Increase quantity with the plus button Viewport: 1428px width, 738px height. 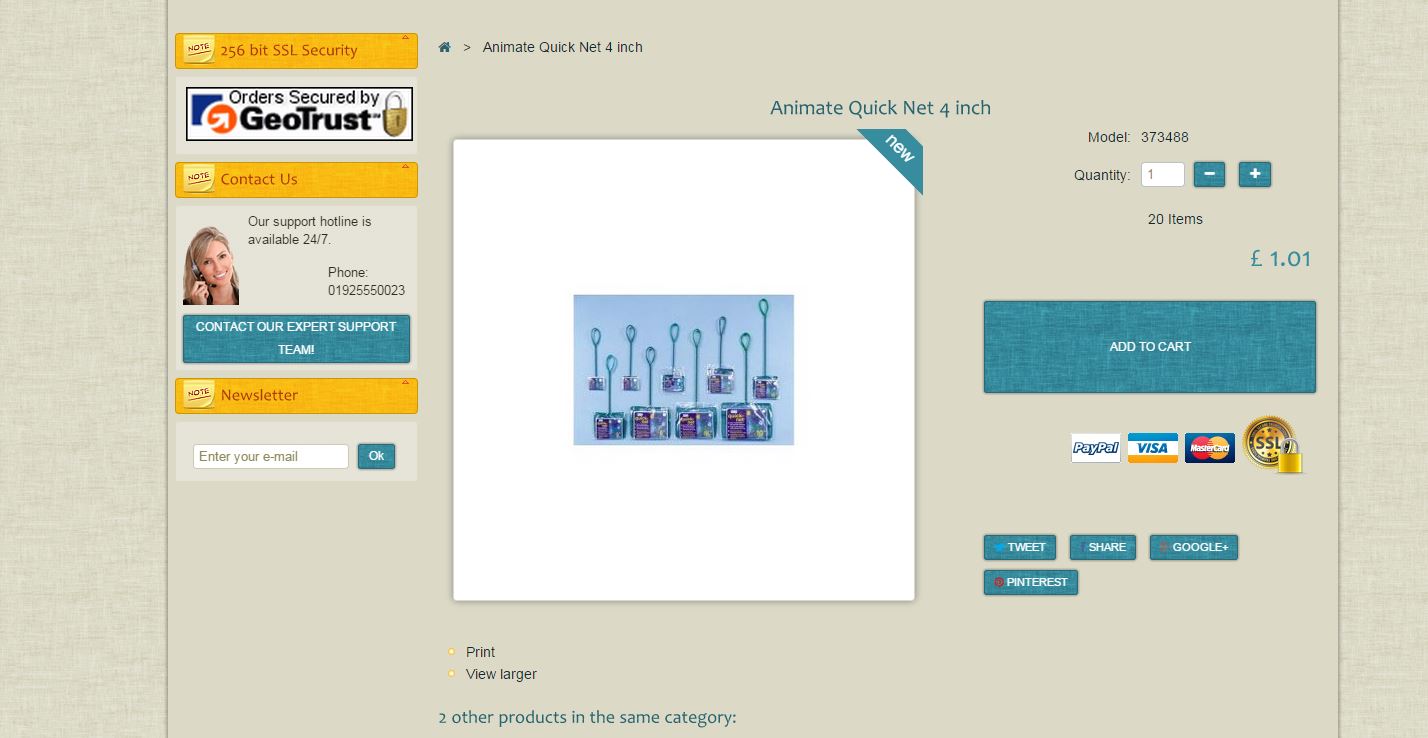[1255, 174]
